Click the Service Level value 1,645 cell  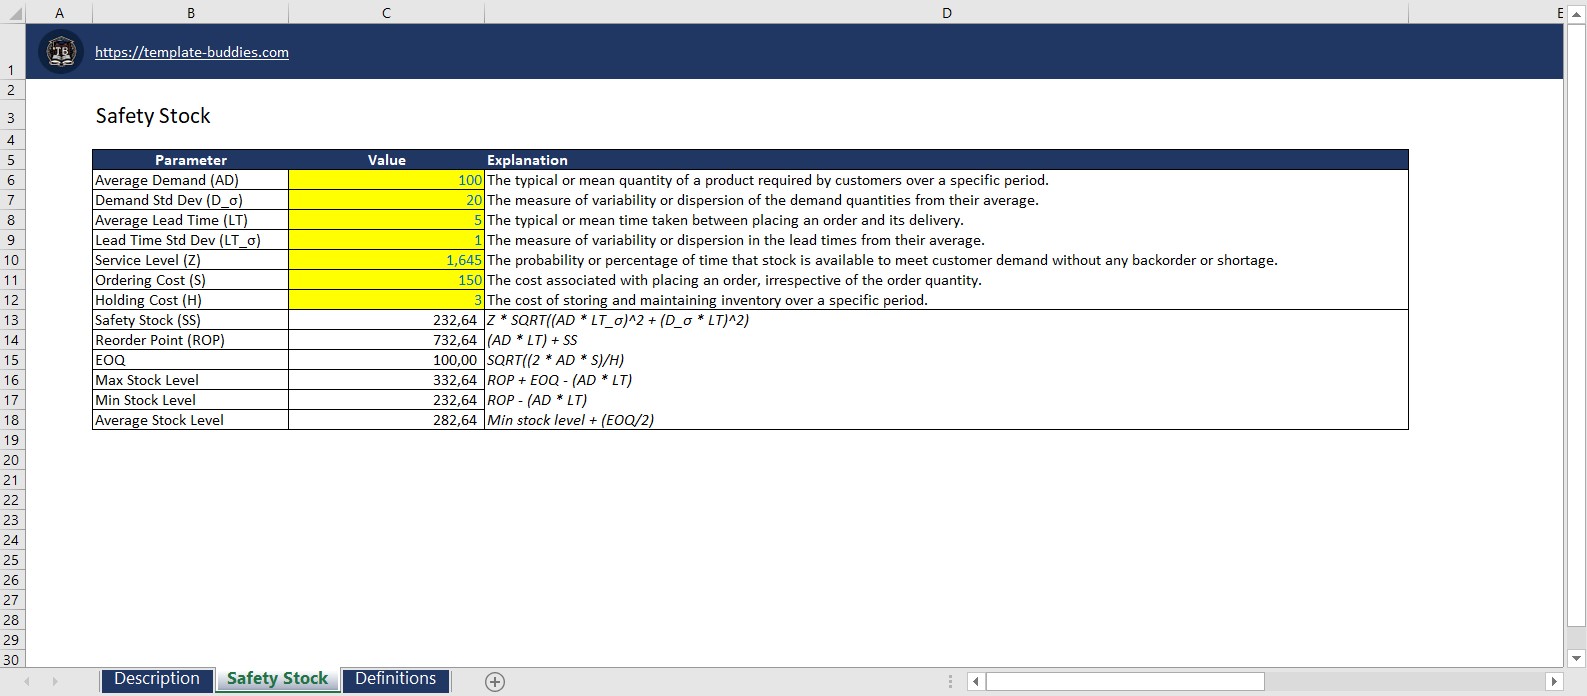coord(386,260)
